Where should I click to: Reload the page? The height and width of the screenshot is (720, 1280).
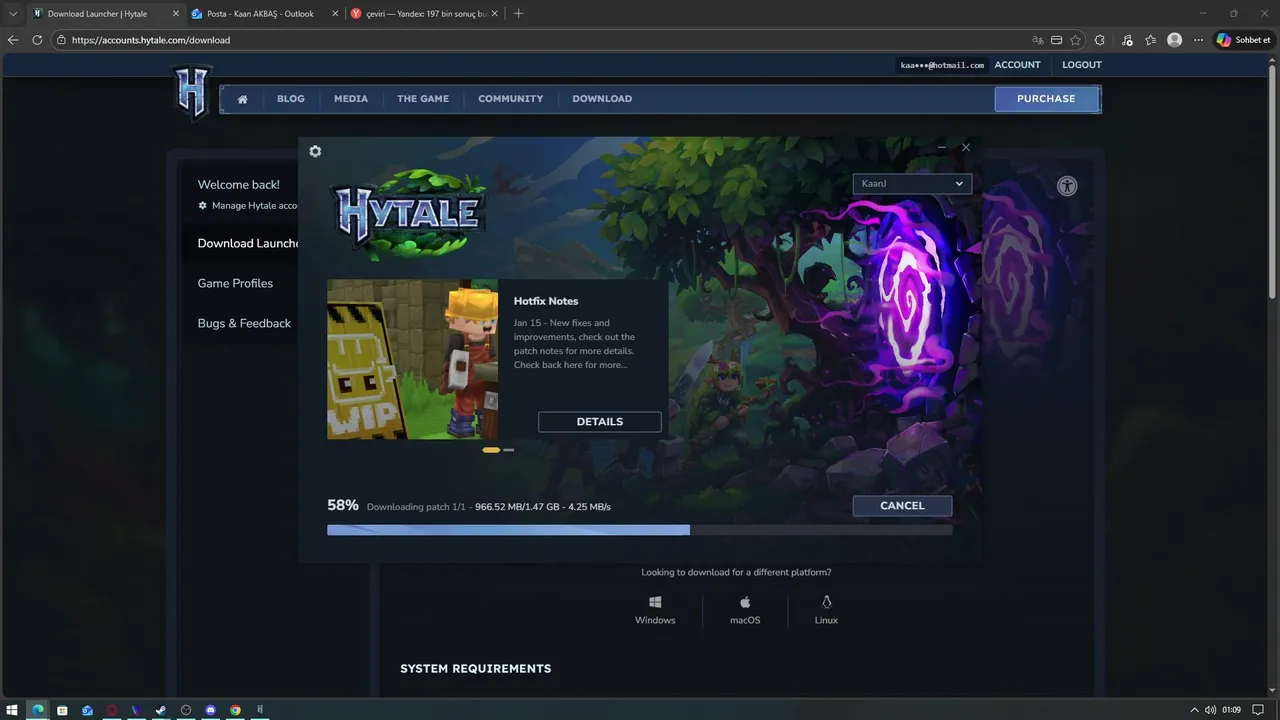point(37,40)
